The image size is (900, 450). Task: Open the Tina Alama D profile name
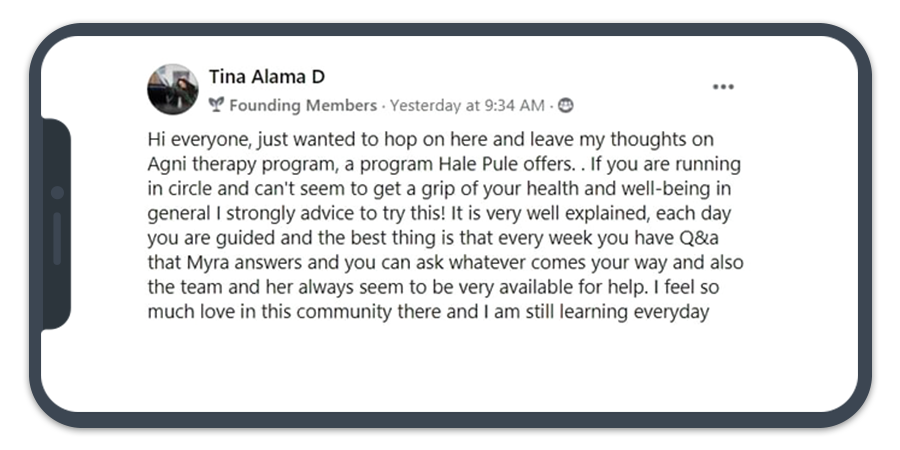click(x=267, y=77)
